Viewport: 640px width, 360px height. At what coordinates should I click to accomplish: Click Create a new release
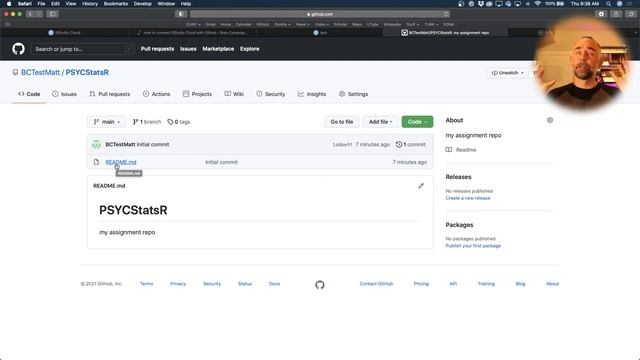[468, 198]
